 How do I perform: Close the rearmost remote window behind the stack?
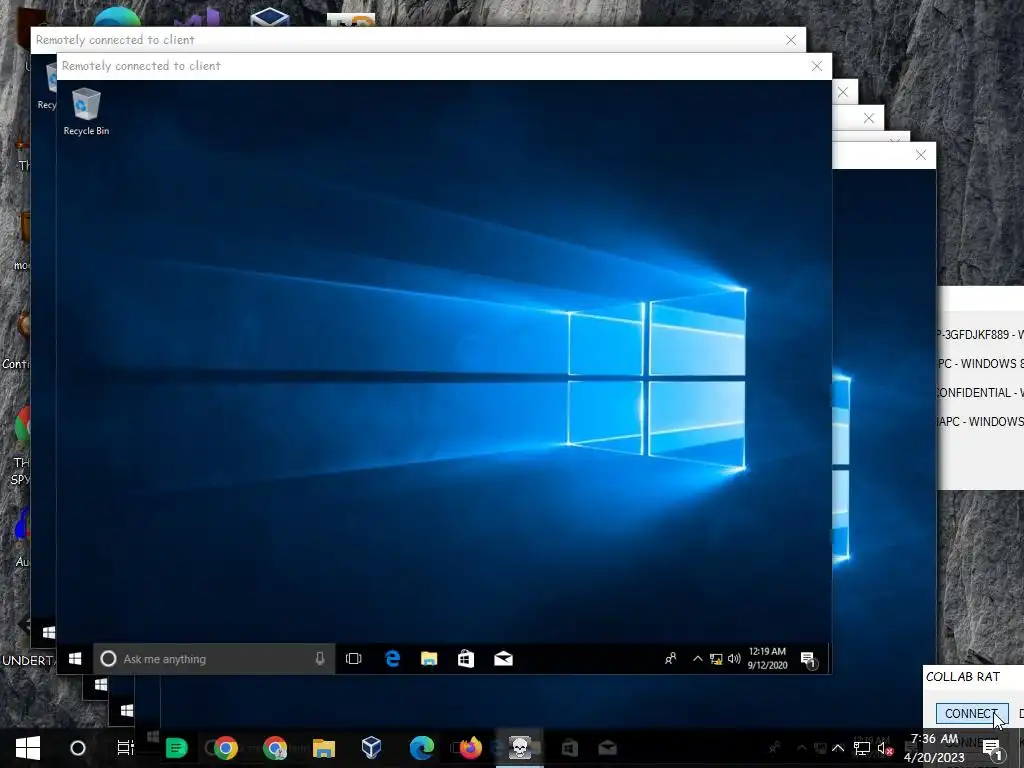pyautogui.click(x=921, y=155)
